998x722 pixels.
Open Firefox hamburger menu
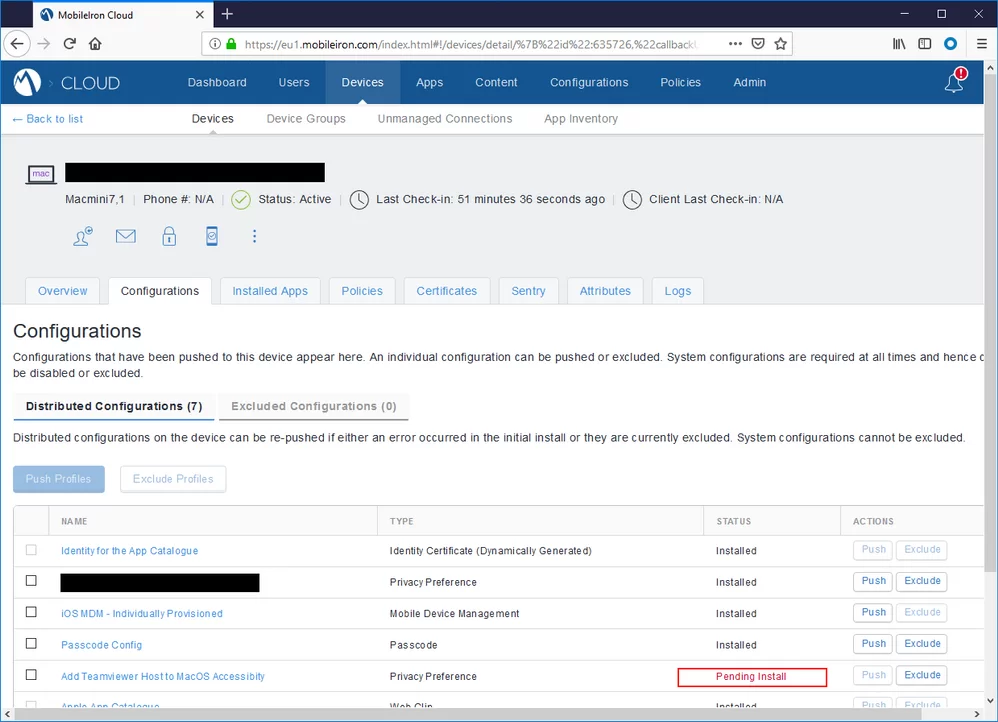point(981,44)
